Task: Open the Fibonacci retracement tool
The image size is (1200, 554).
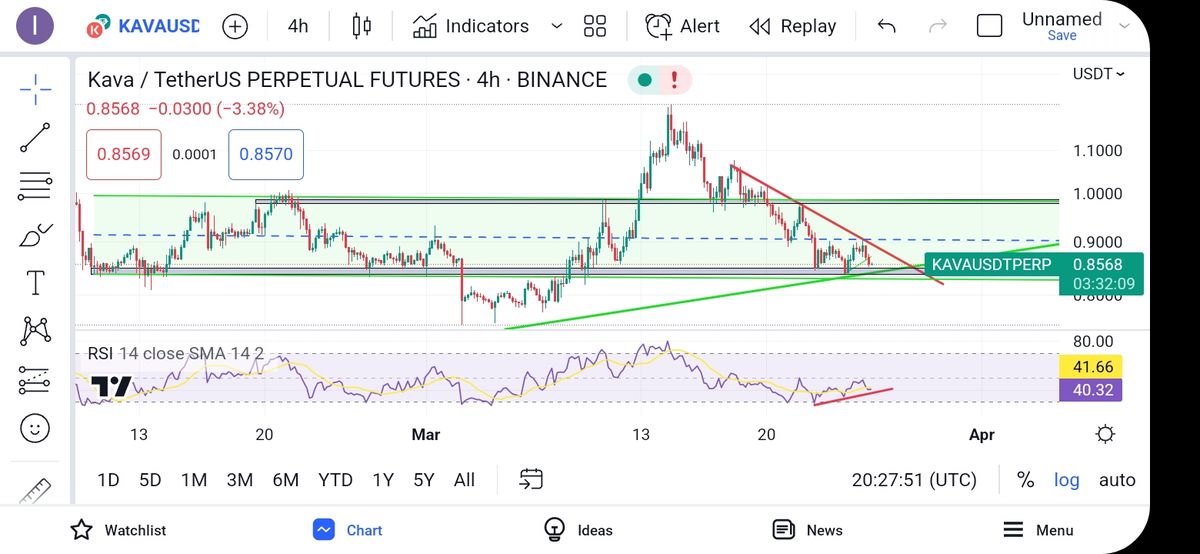Action: [x=35, y=185]
